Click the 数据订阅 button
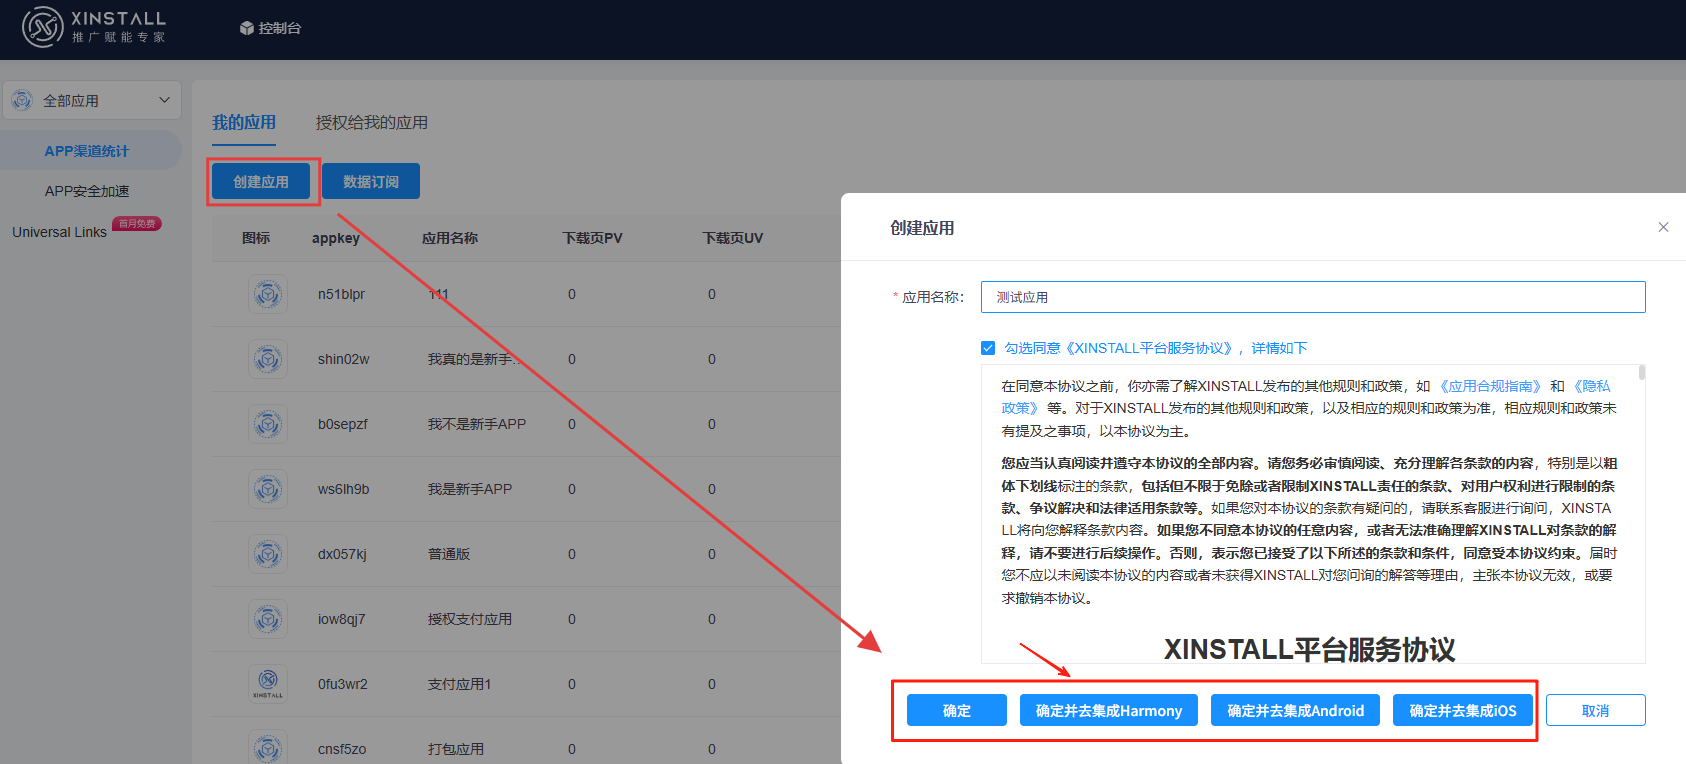1686x764 pixels. (371, 181)
